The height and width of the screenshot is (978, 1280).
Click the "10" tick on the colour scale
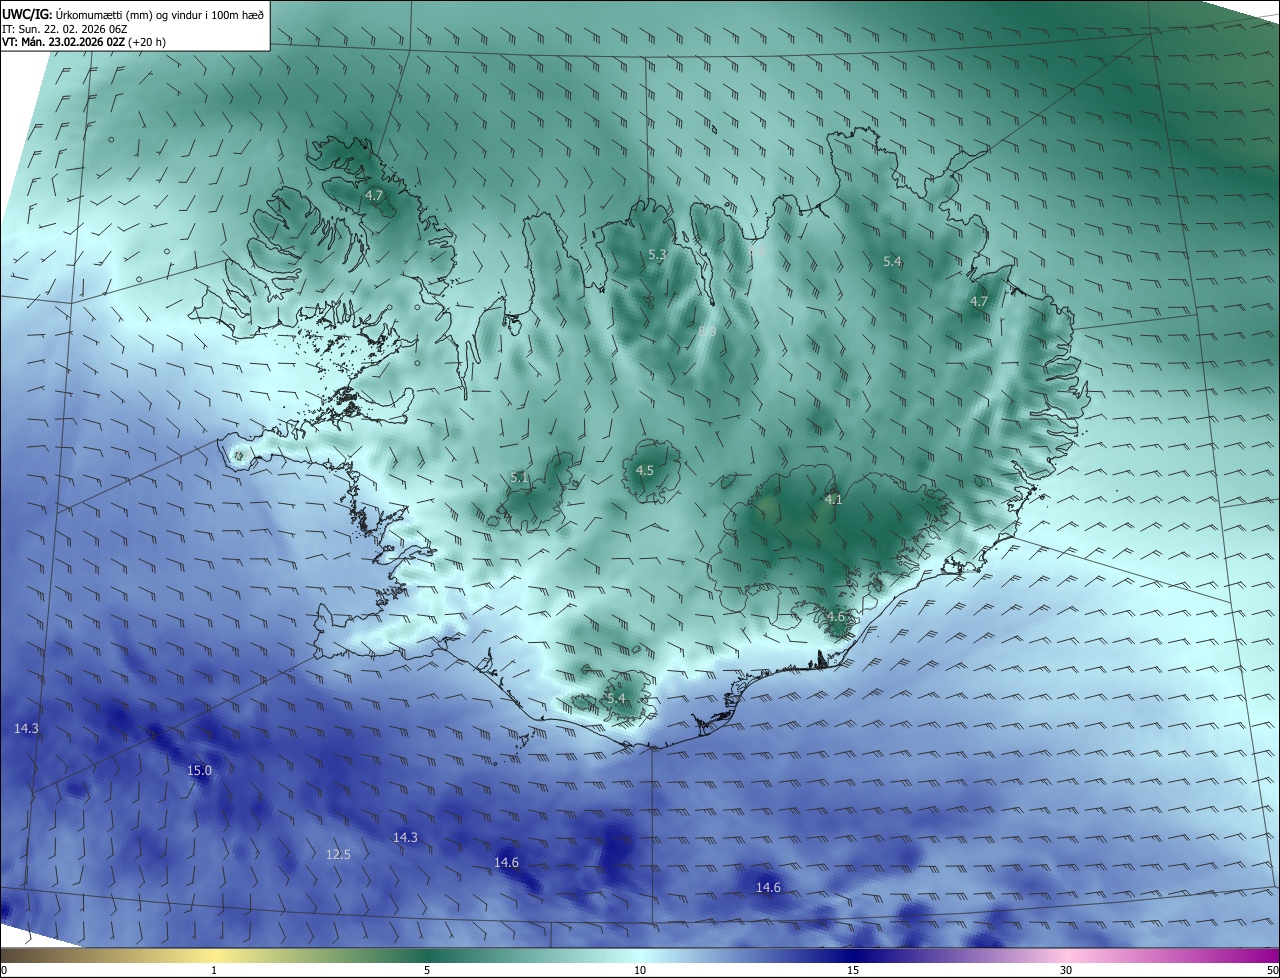(x=640, y=970)
